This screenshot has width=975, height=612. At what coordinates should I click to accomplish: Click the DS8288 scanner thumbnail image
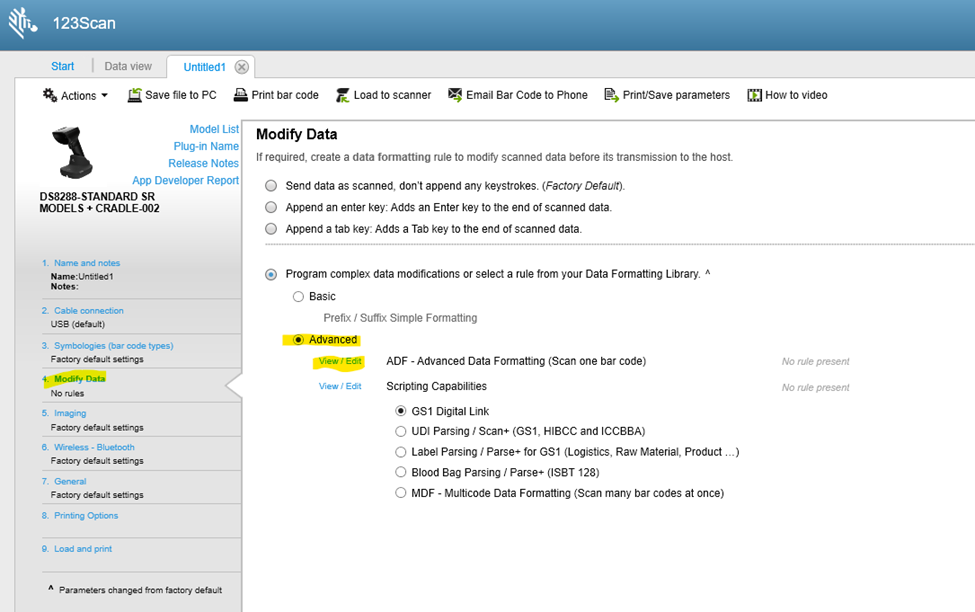pos(74,152)
